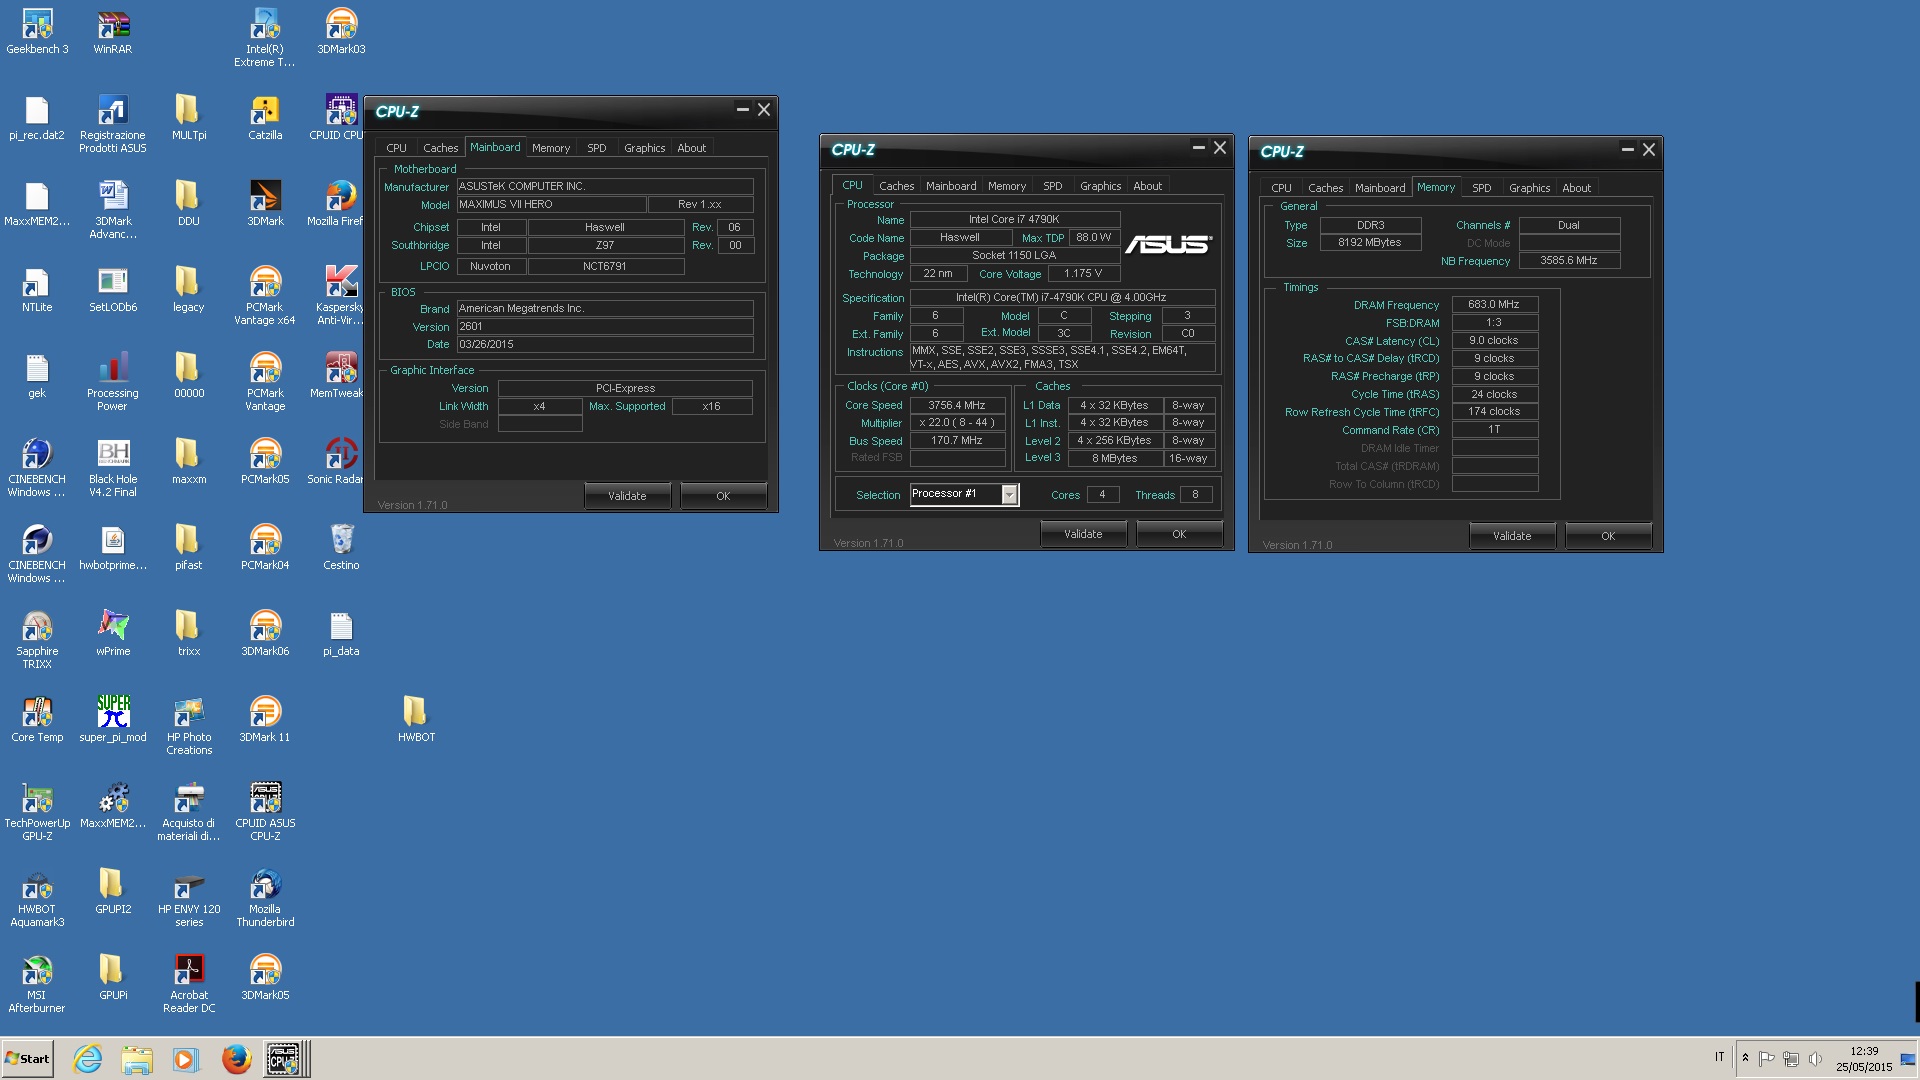Switch to About tab in Memory CPU-Z window

(x=1576, y=188)
